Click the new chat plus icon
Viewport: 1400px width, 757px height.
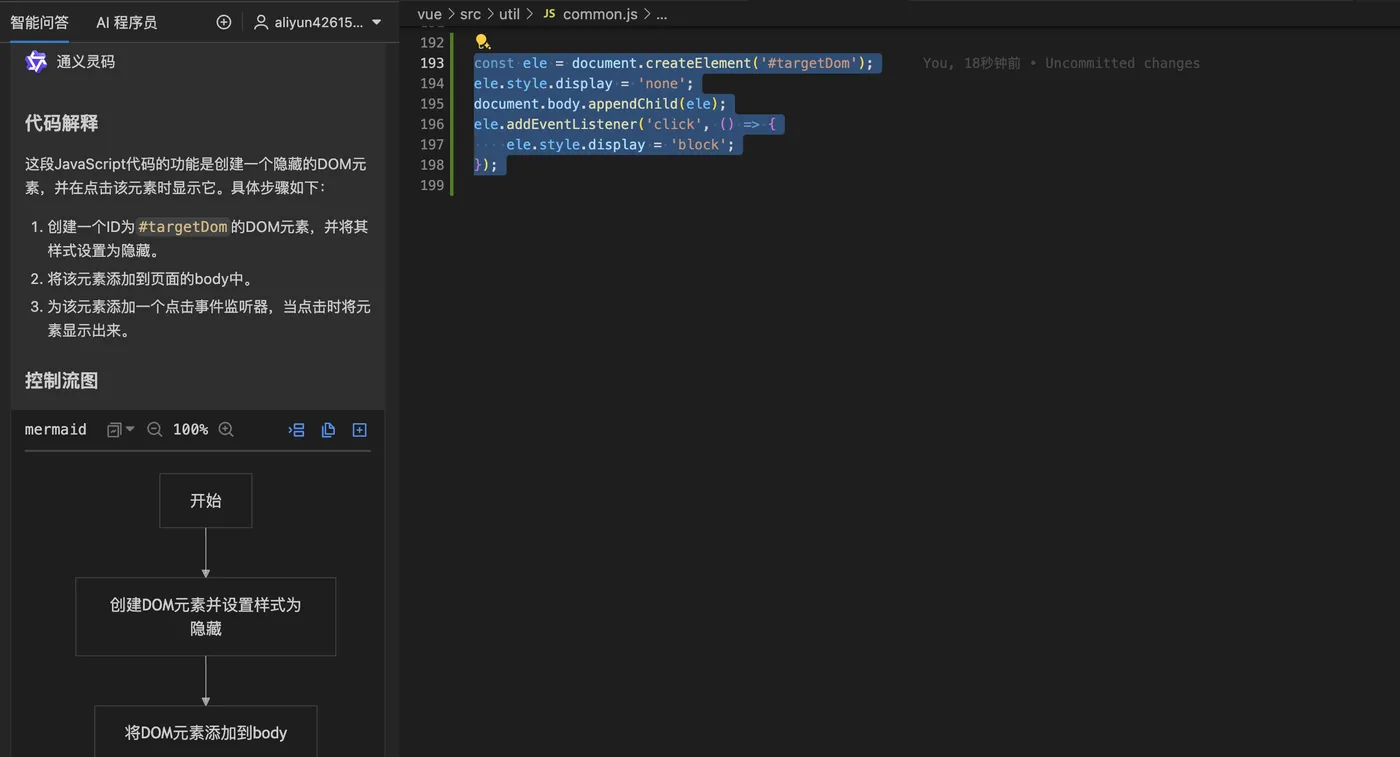(224, 22)
